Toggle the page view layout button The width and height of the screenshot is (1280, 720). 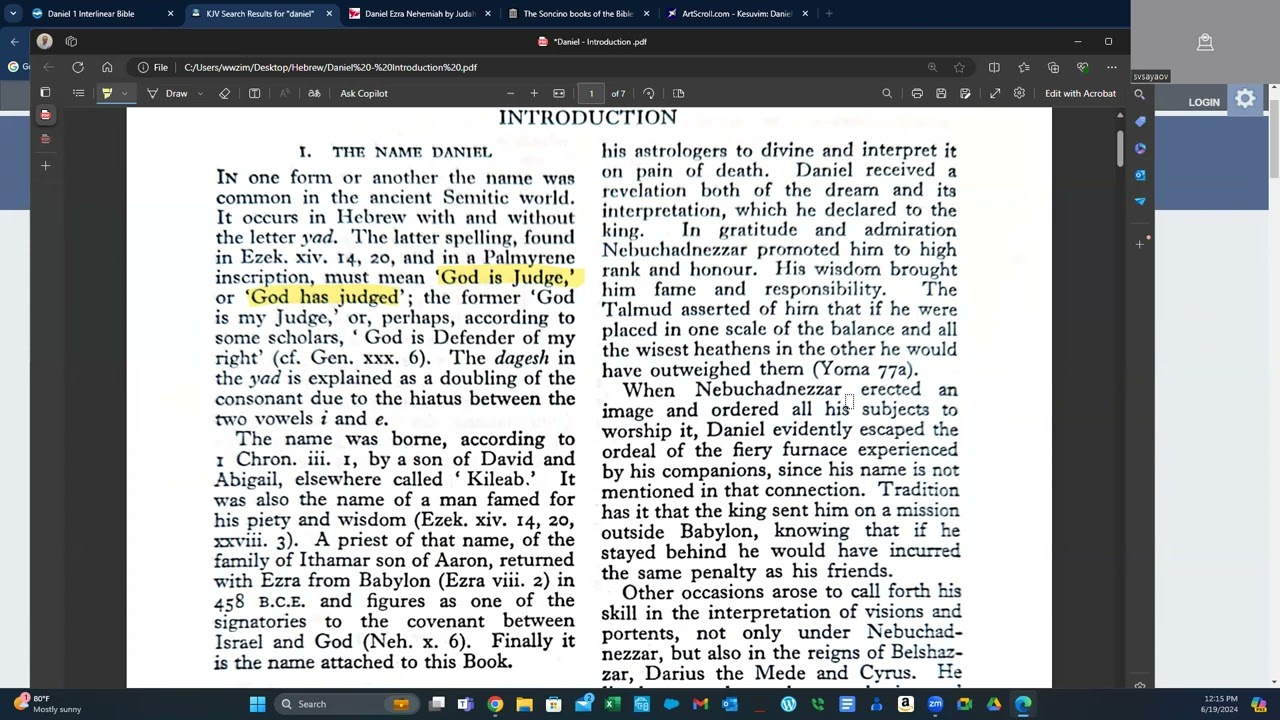coord(678,93)
